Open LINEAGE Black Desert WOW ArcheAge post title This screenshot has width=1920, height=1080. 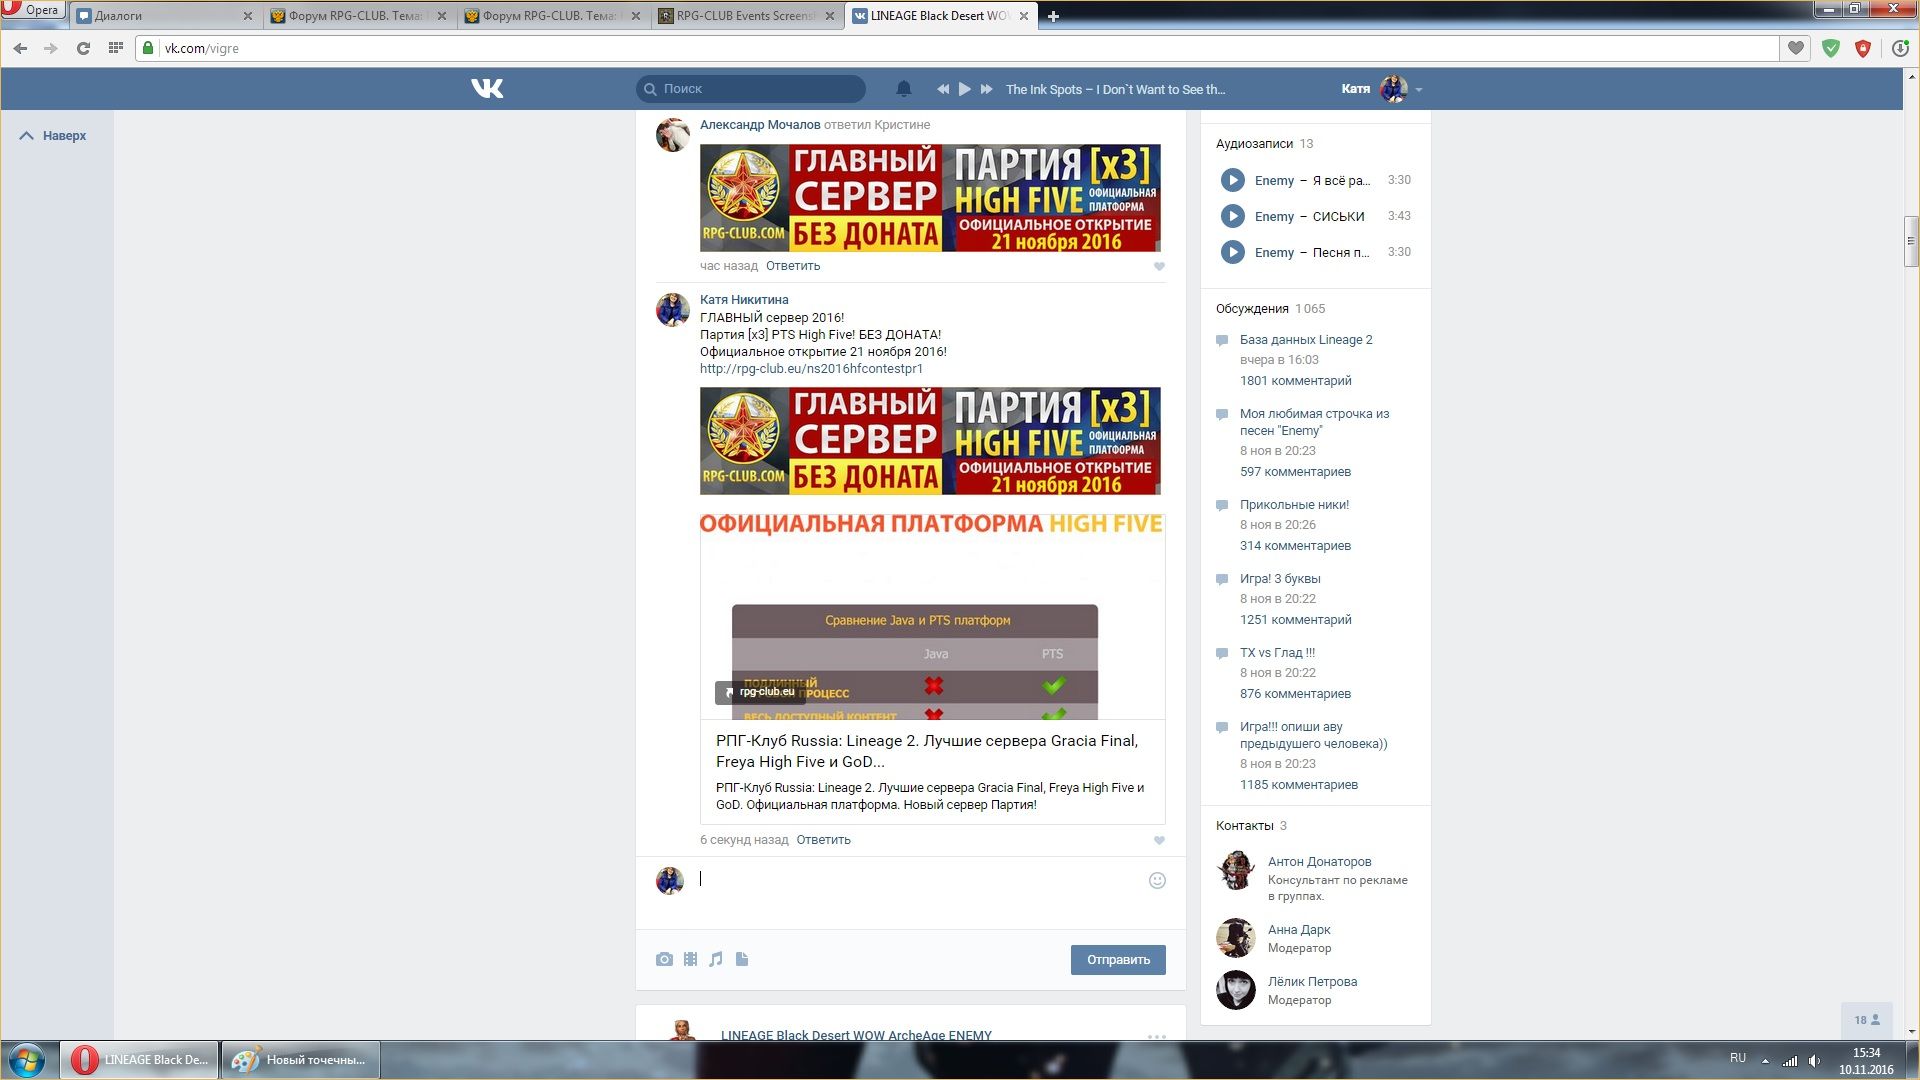coord(856,1035)
